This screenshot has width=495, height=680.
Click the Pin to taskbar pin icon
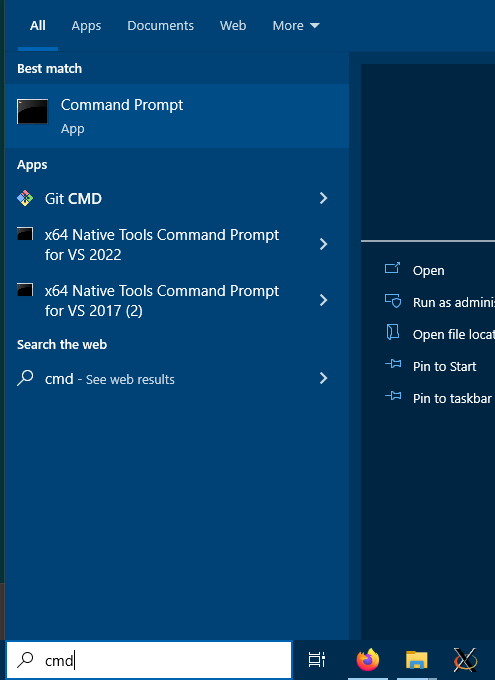coord(393,396)
